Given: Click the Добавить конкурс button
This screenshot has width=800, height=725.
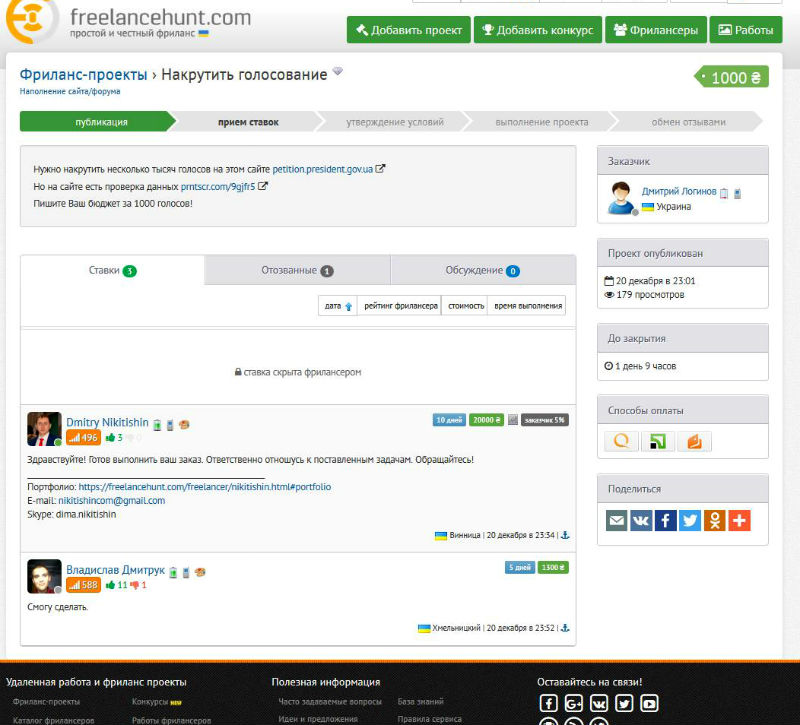Looking at the screenshot, I should [538, 30].
